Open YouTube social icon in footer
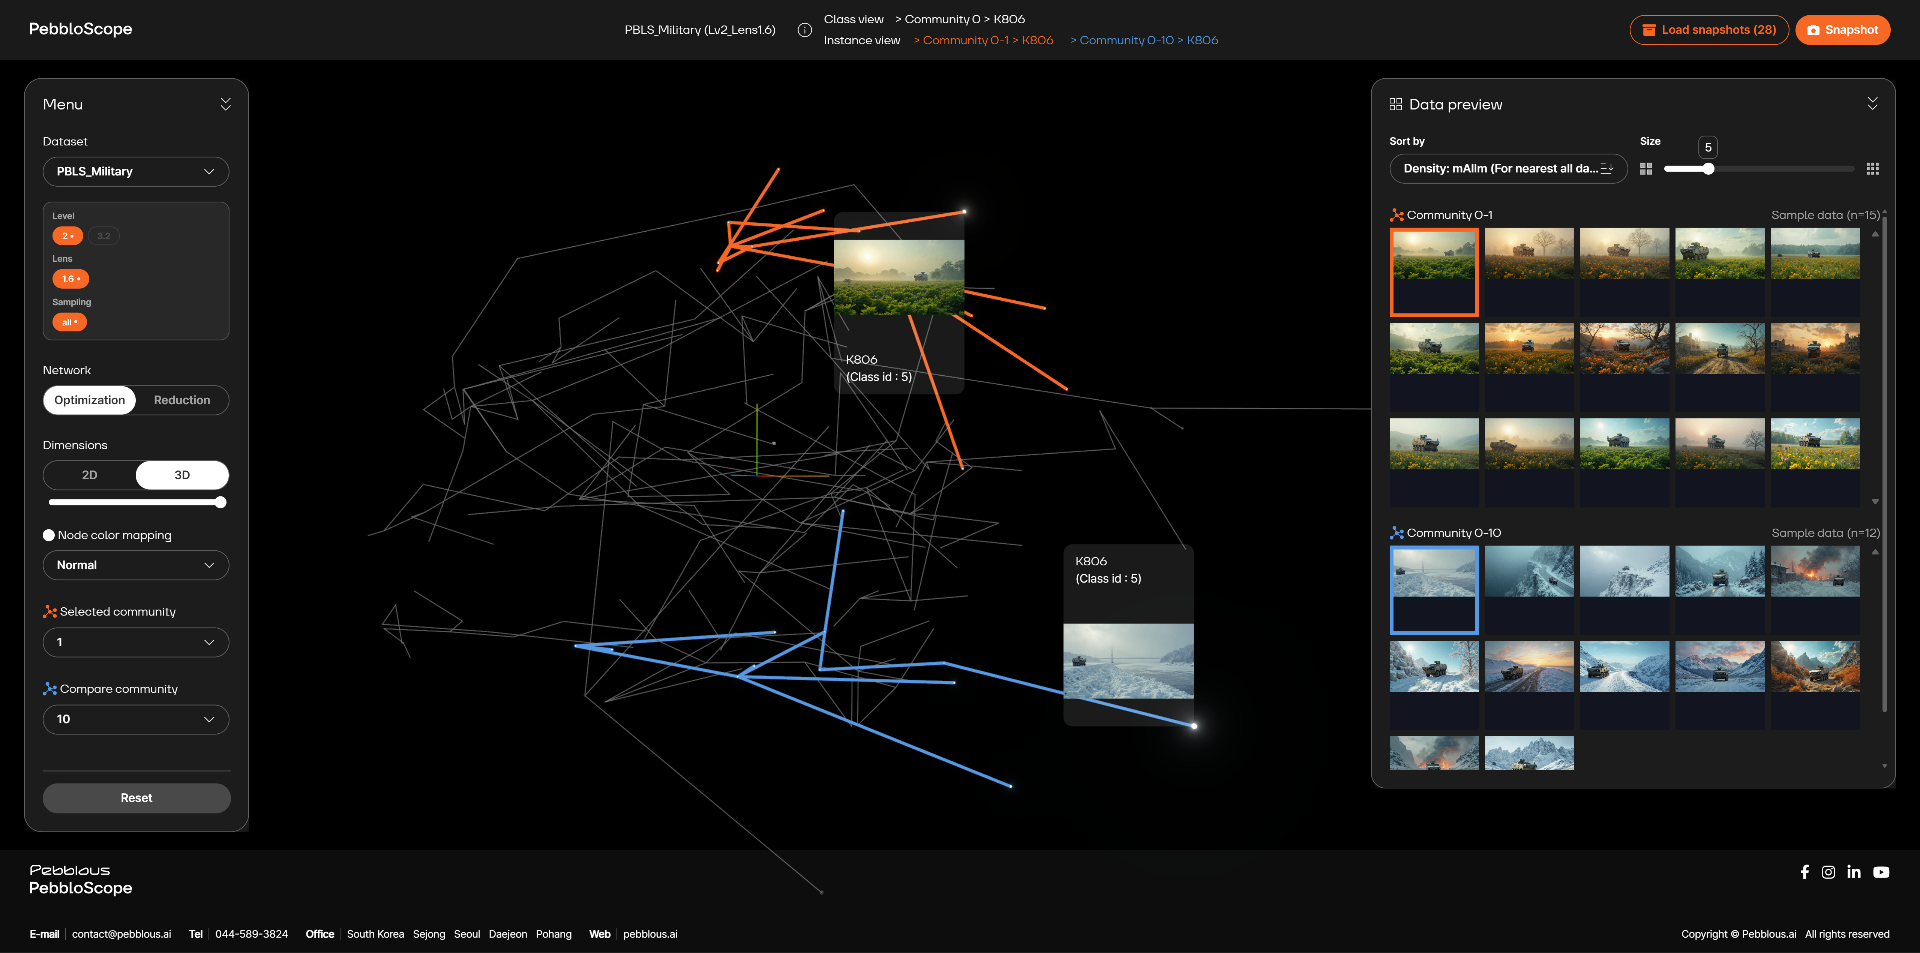The width and height of the screenshot is (1920, 953). point(1881,872)
